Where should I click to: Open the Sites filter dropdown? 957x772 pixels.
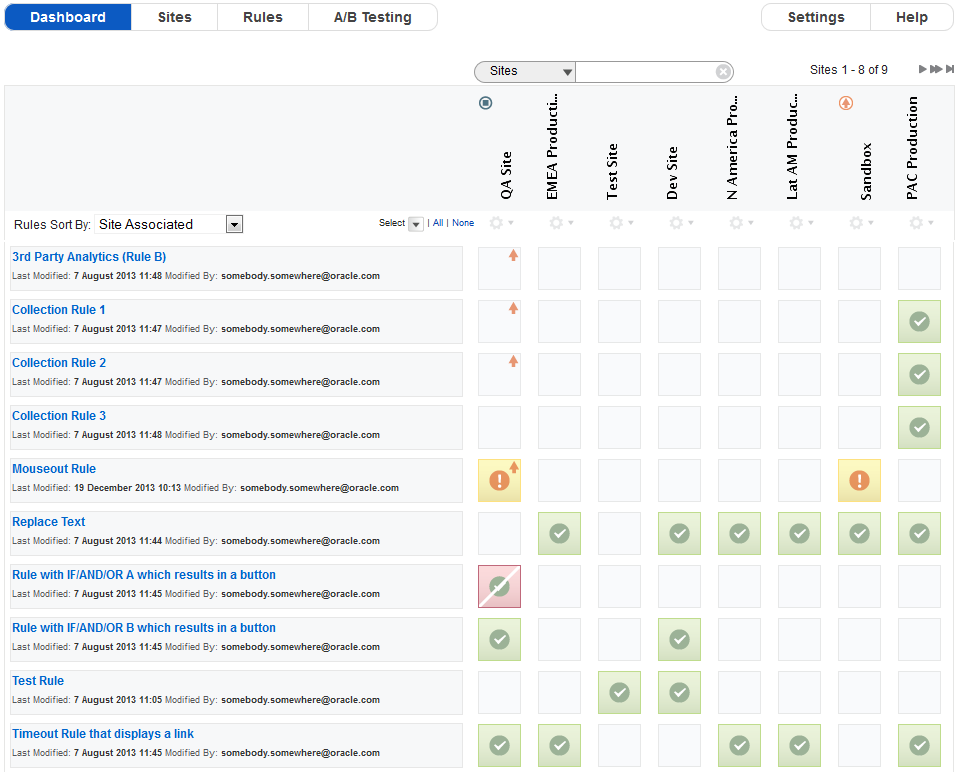tap(525, 71)
